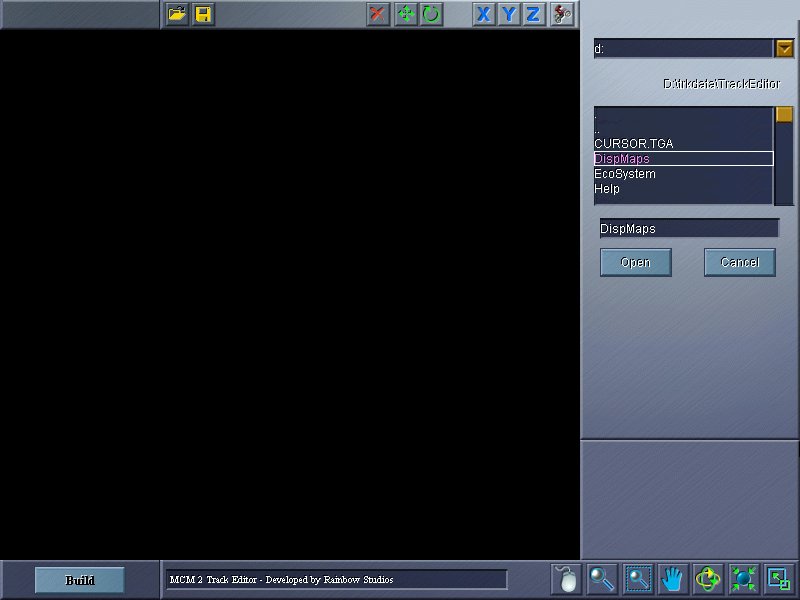This screenshot has width=800, height=600.
Task: Click the d: drive field
Action: (683, 48)
